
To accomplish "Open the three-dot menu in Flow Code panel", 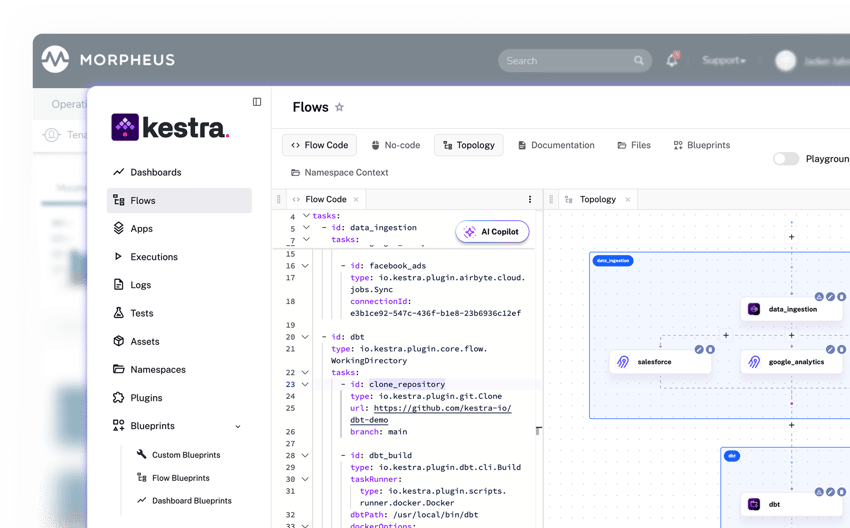I will [x=530, y=199].
